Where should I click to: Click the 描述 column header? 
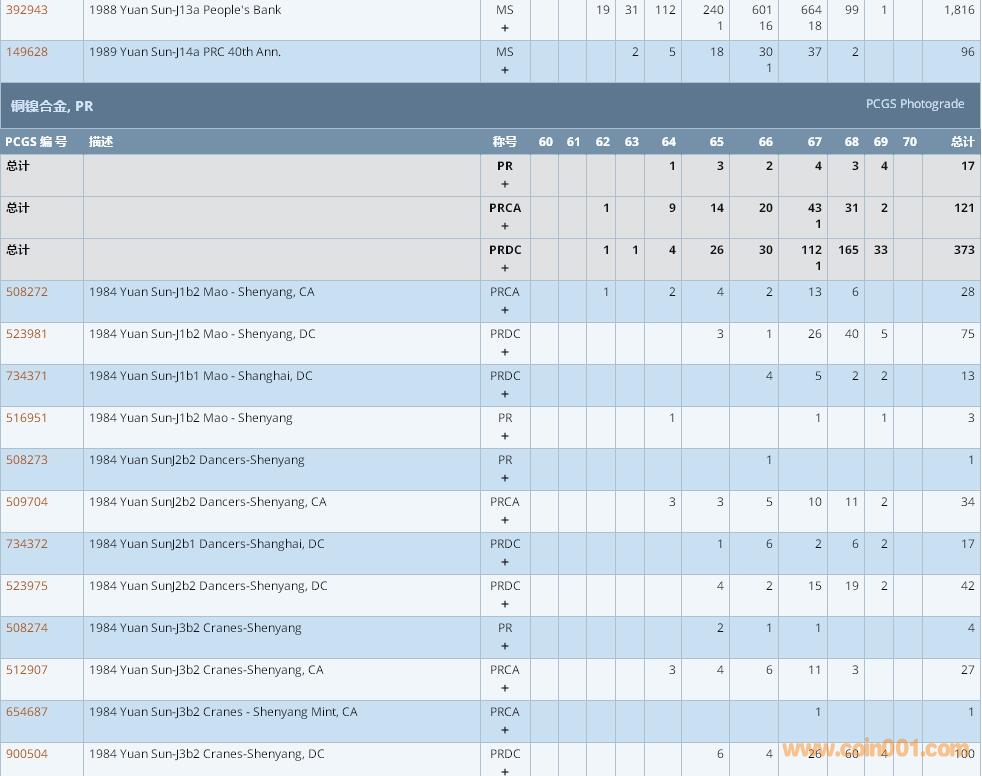point(101,142)
